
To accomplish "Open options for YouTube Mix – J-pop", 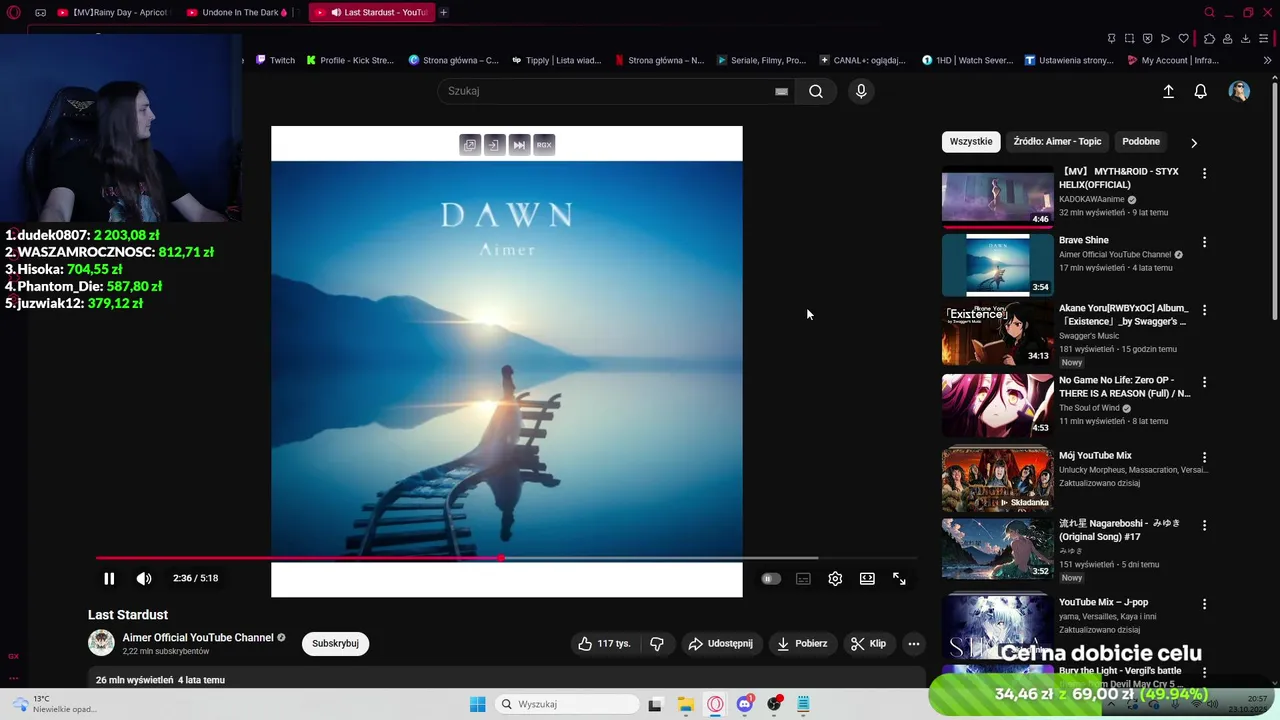I will coord(1204,604).
